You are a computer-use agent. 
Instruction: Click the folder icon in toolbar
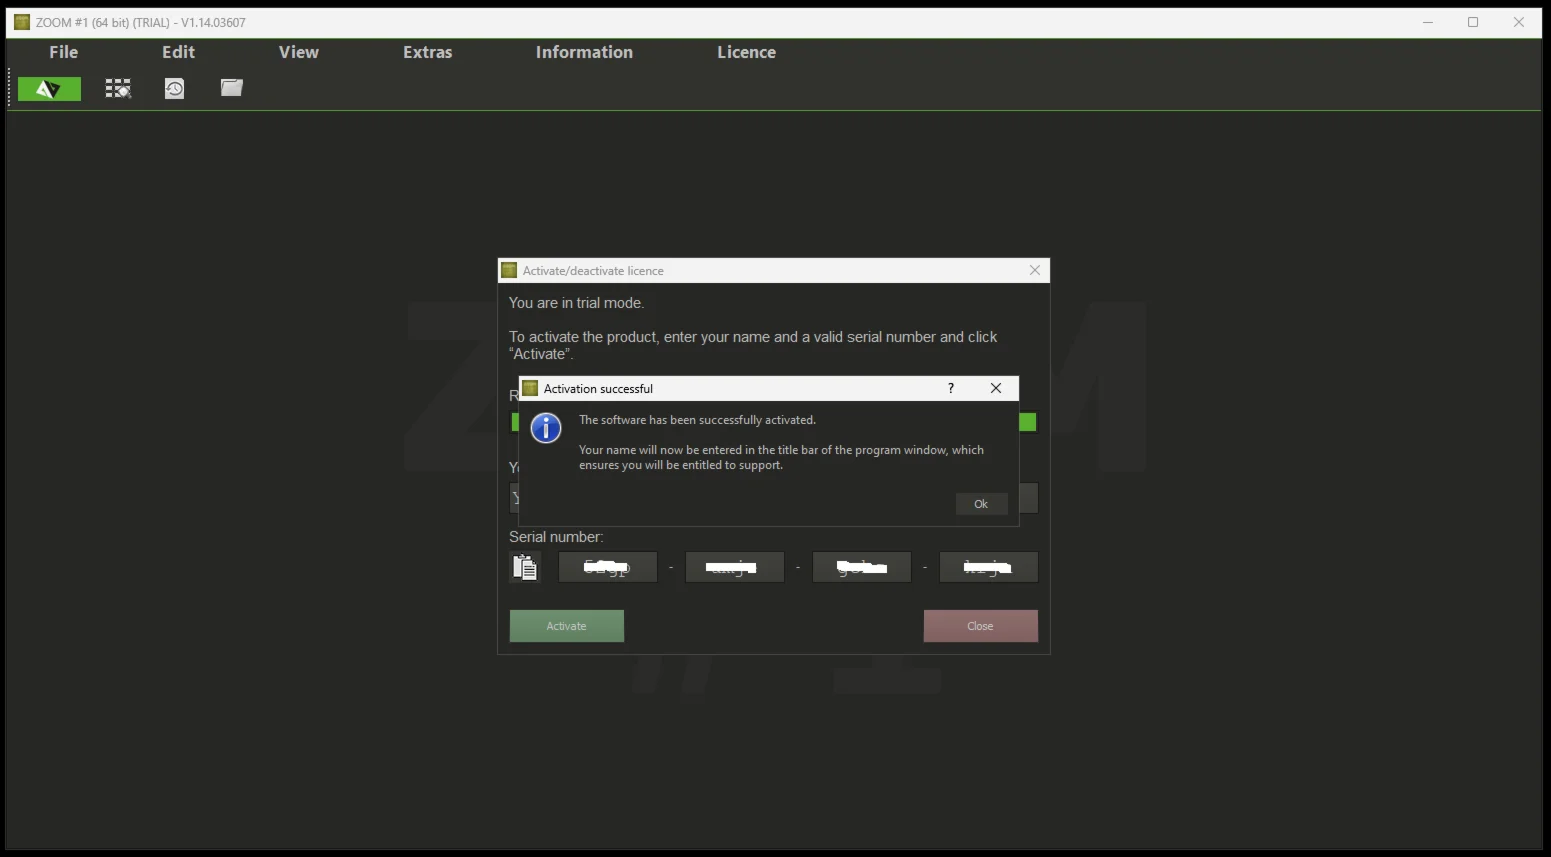point(232,88)
